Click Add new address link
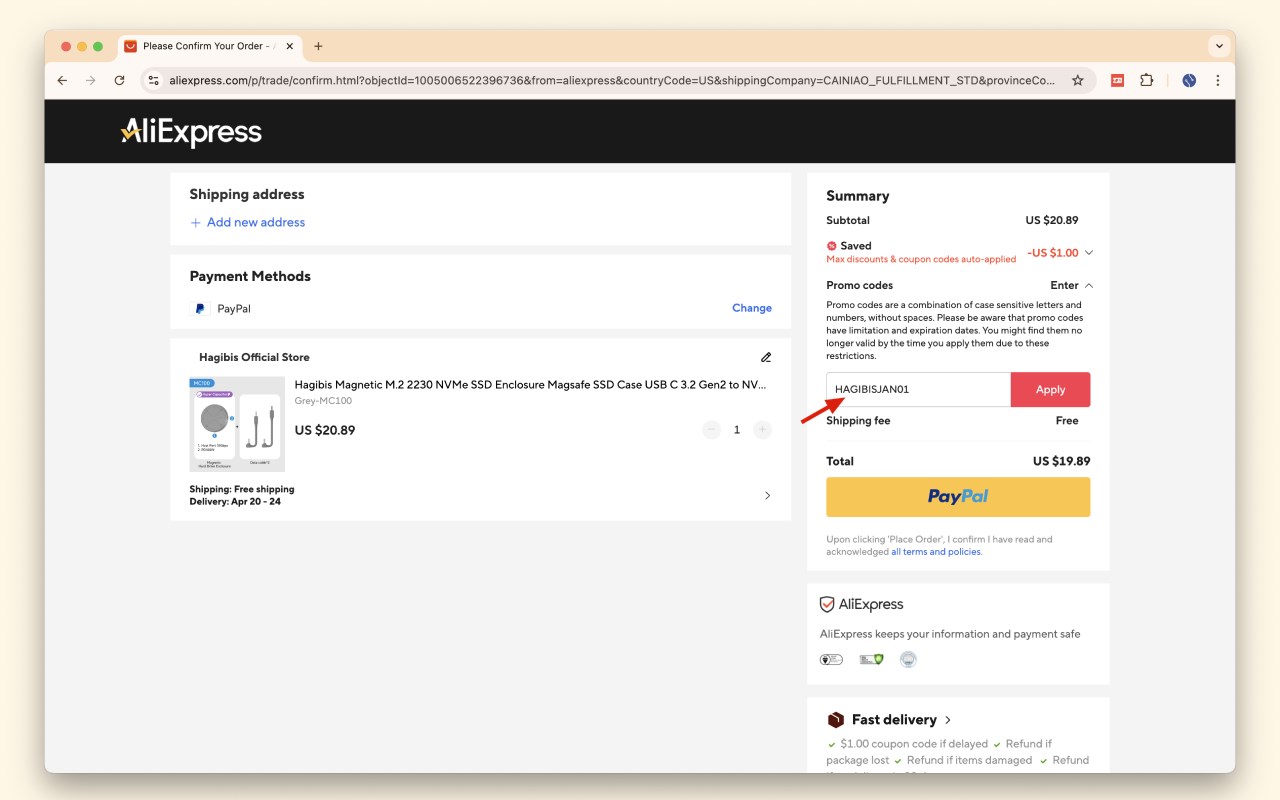The height and width of the screenshot is (800, 1280). 255,222
